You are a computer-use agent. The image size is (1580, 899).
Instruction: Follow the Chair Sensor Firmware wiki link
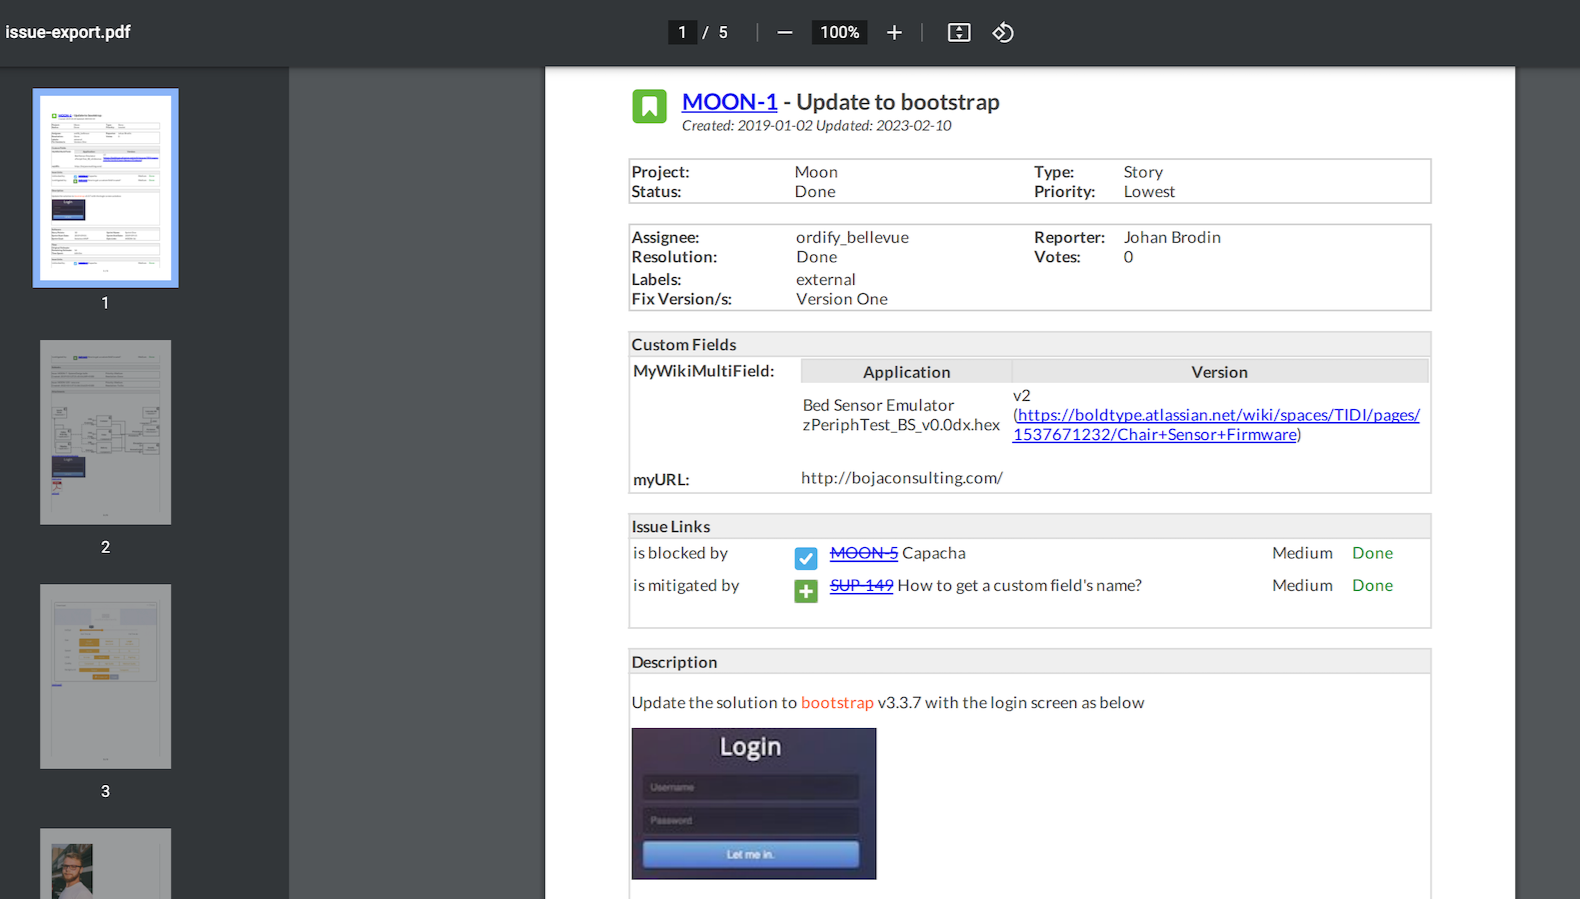(1216, 425)
